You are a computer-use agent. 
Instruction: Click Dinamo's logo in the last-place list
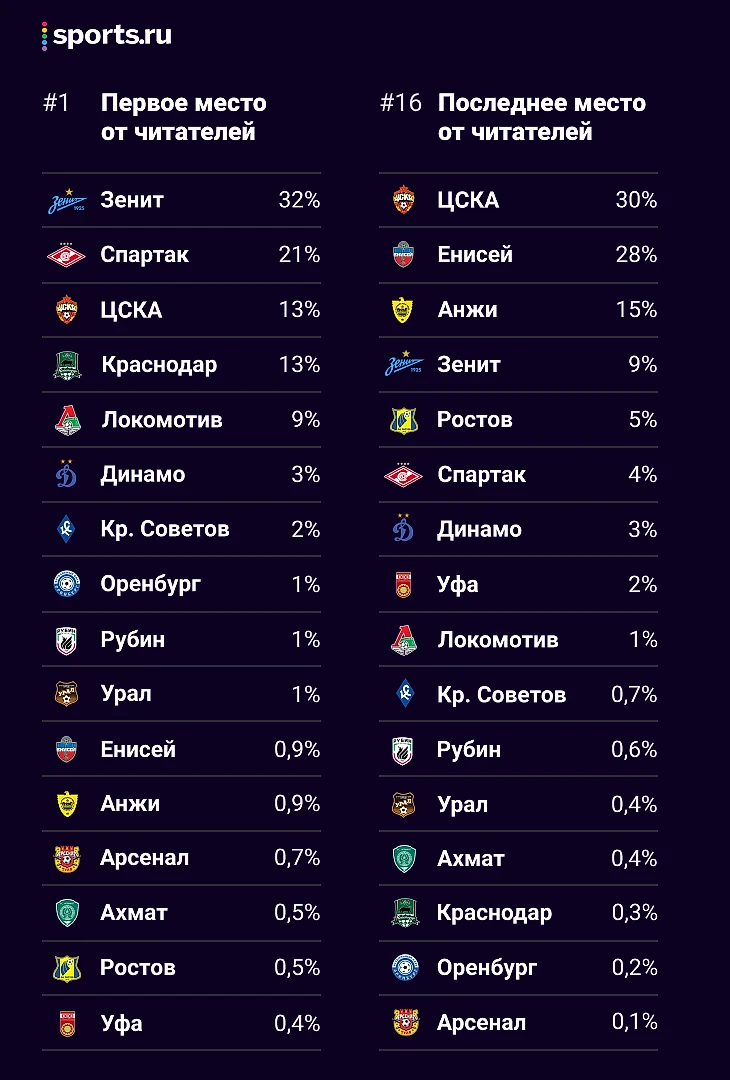tap(403, 530)
